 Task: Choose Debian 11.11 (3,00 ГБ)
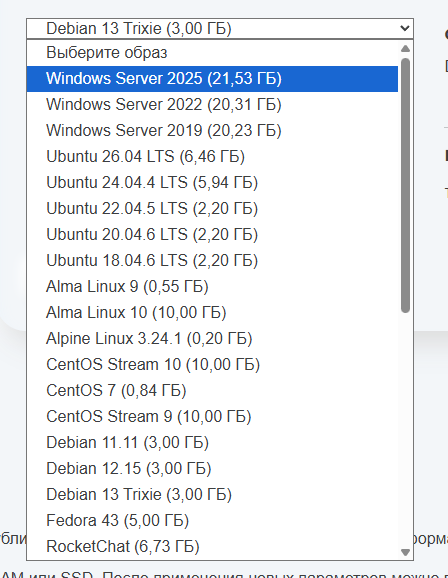click(x=212, y=442)
